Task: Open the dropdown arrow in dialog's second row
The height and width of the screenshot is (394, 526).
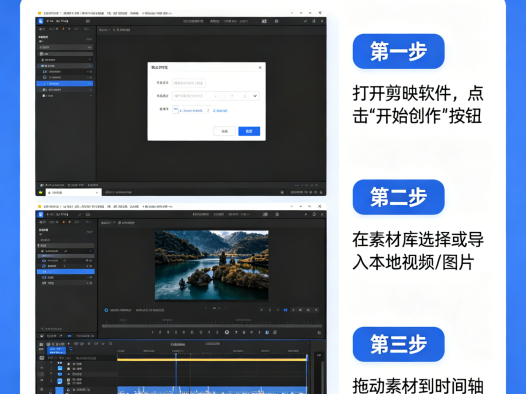Action: click(255, 96)
